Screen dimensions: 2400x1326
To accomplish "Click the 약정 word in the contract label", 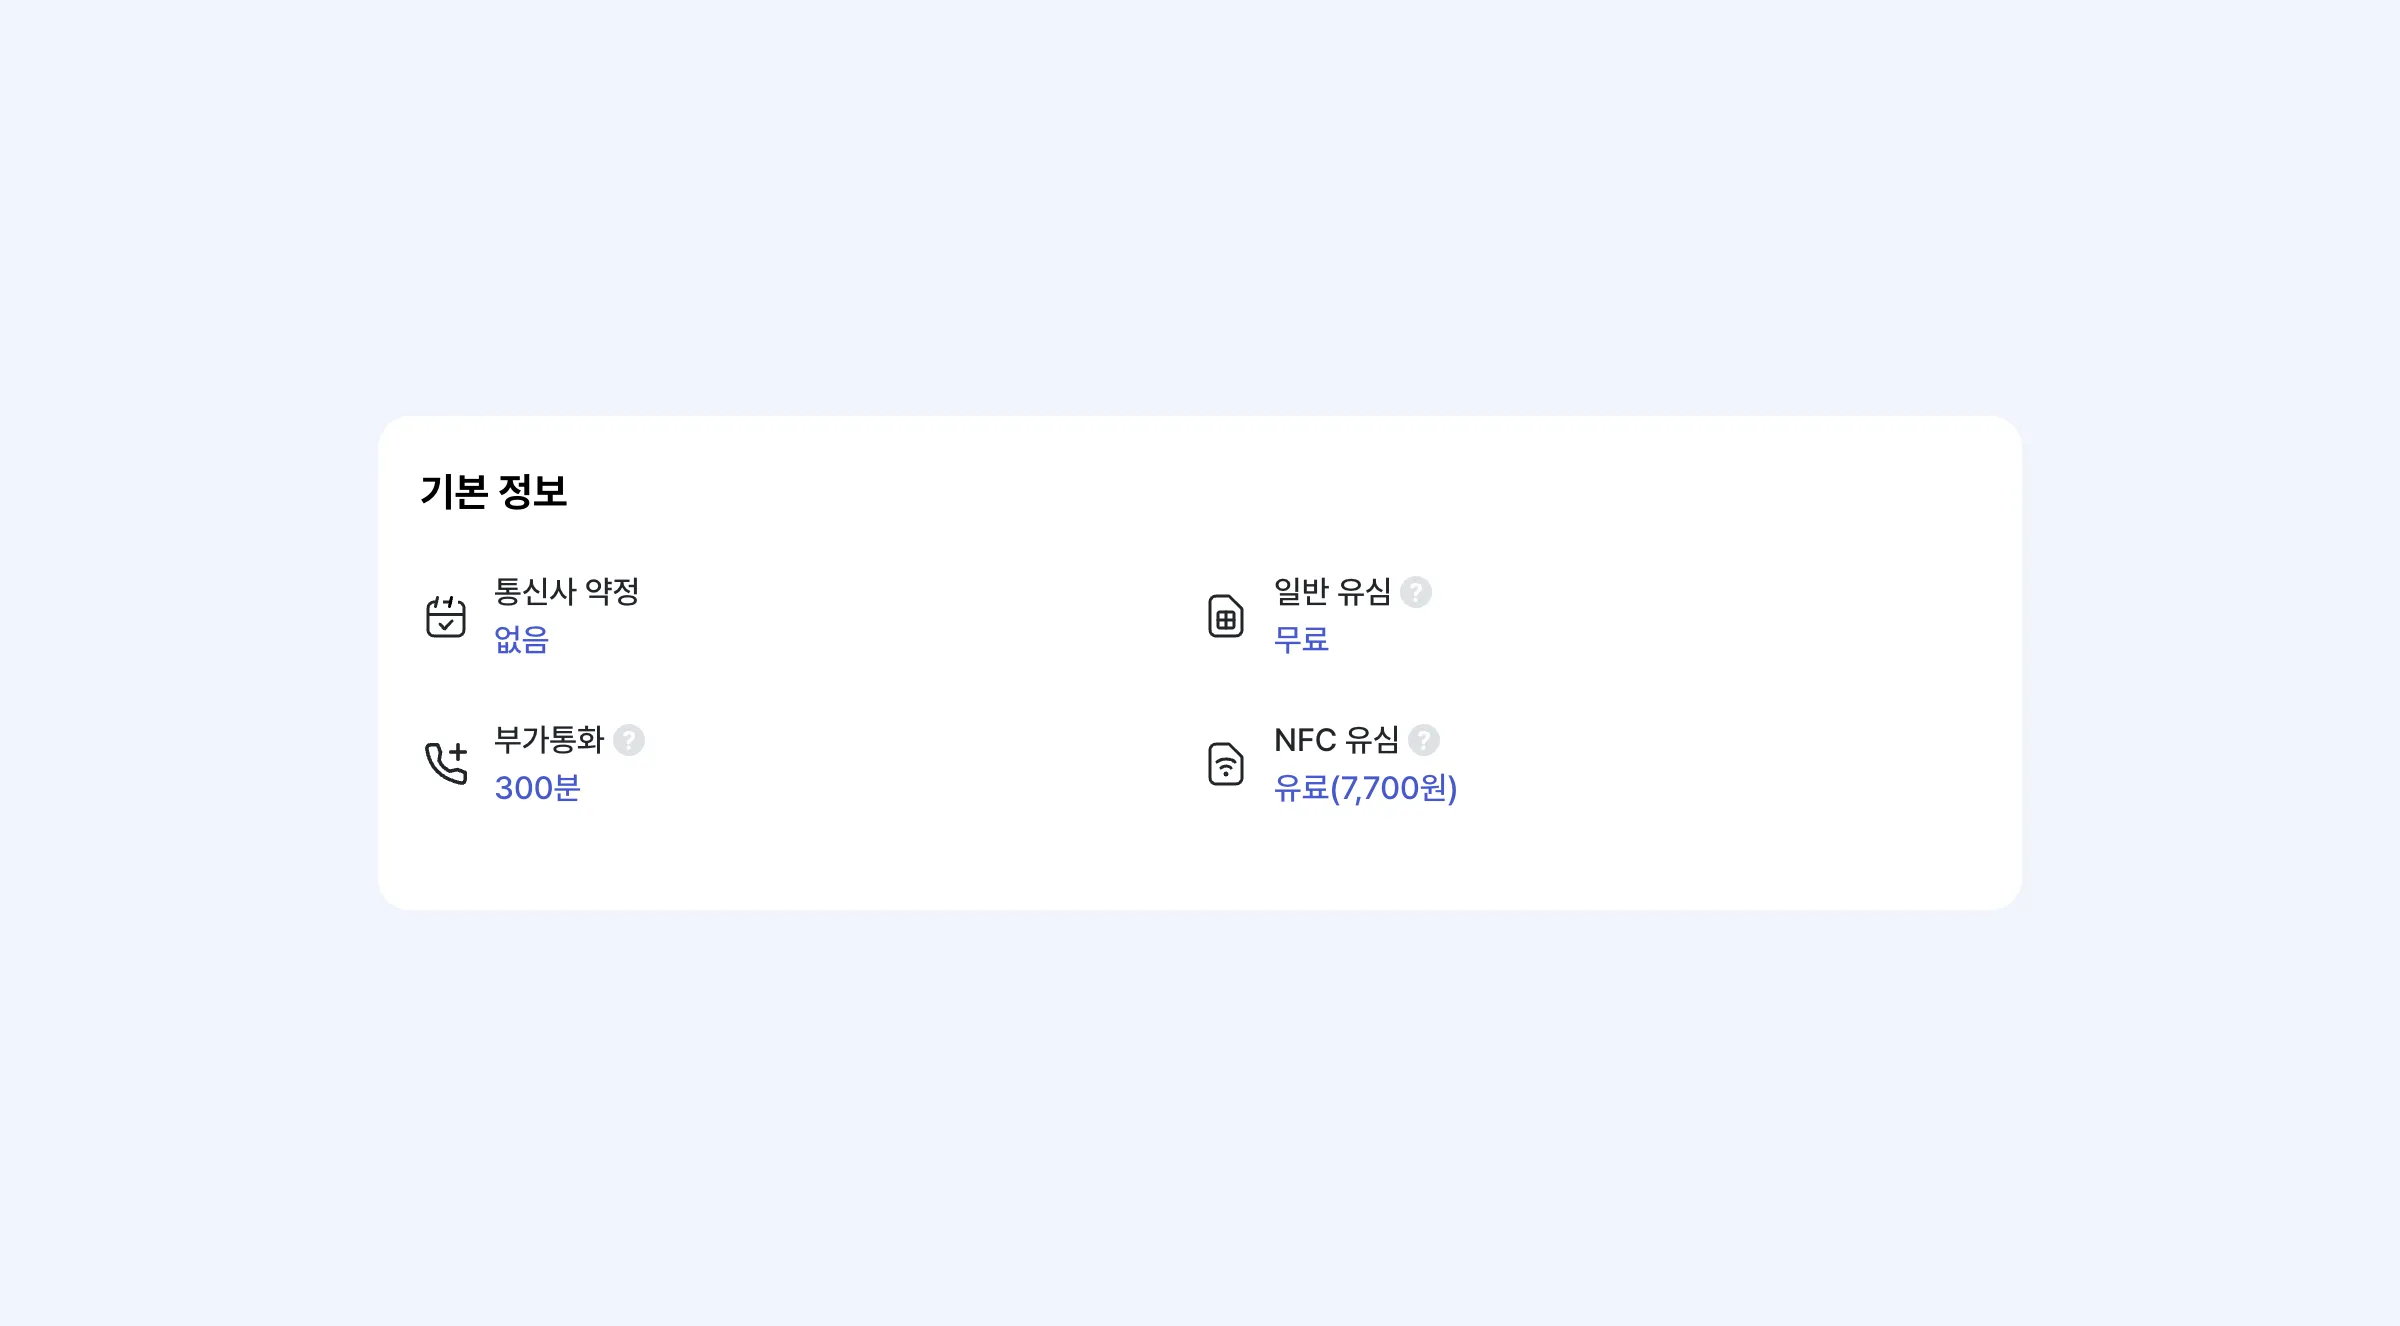I will point(612,592).
